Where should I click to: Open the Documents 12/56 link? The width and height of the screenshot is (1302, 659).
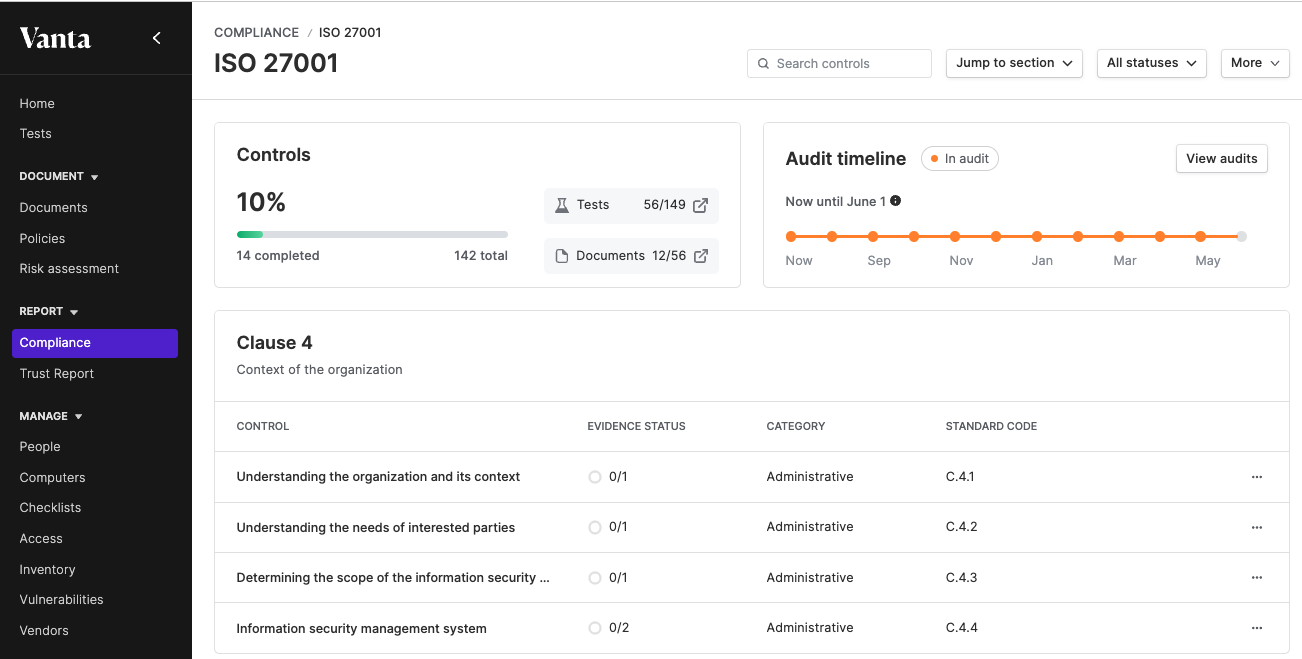click(x=631, y=255)
